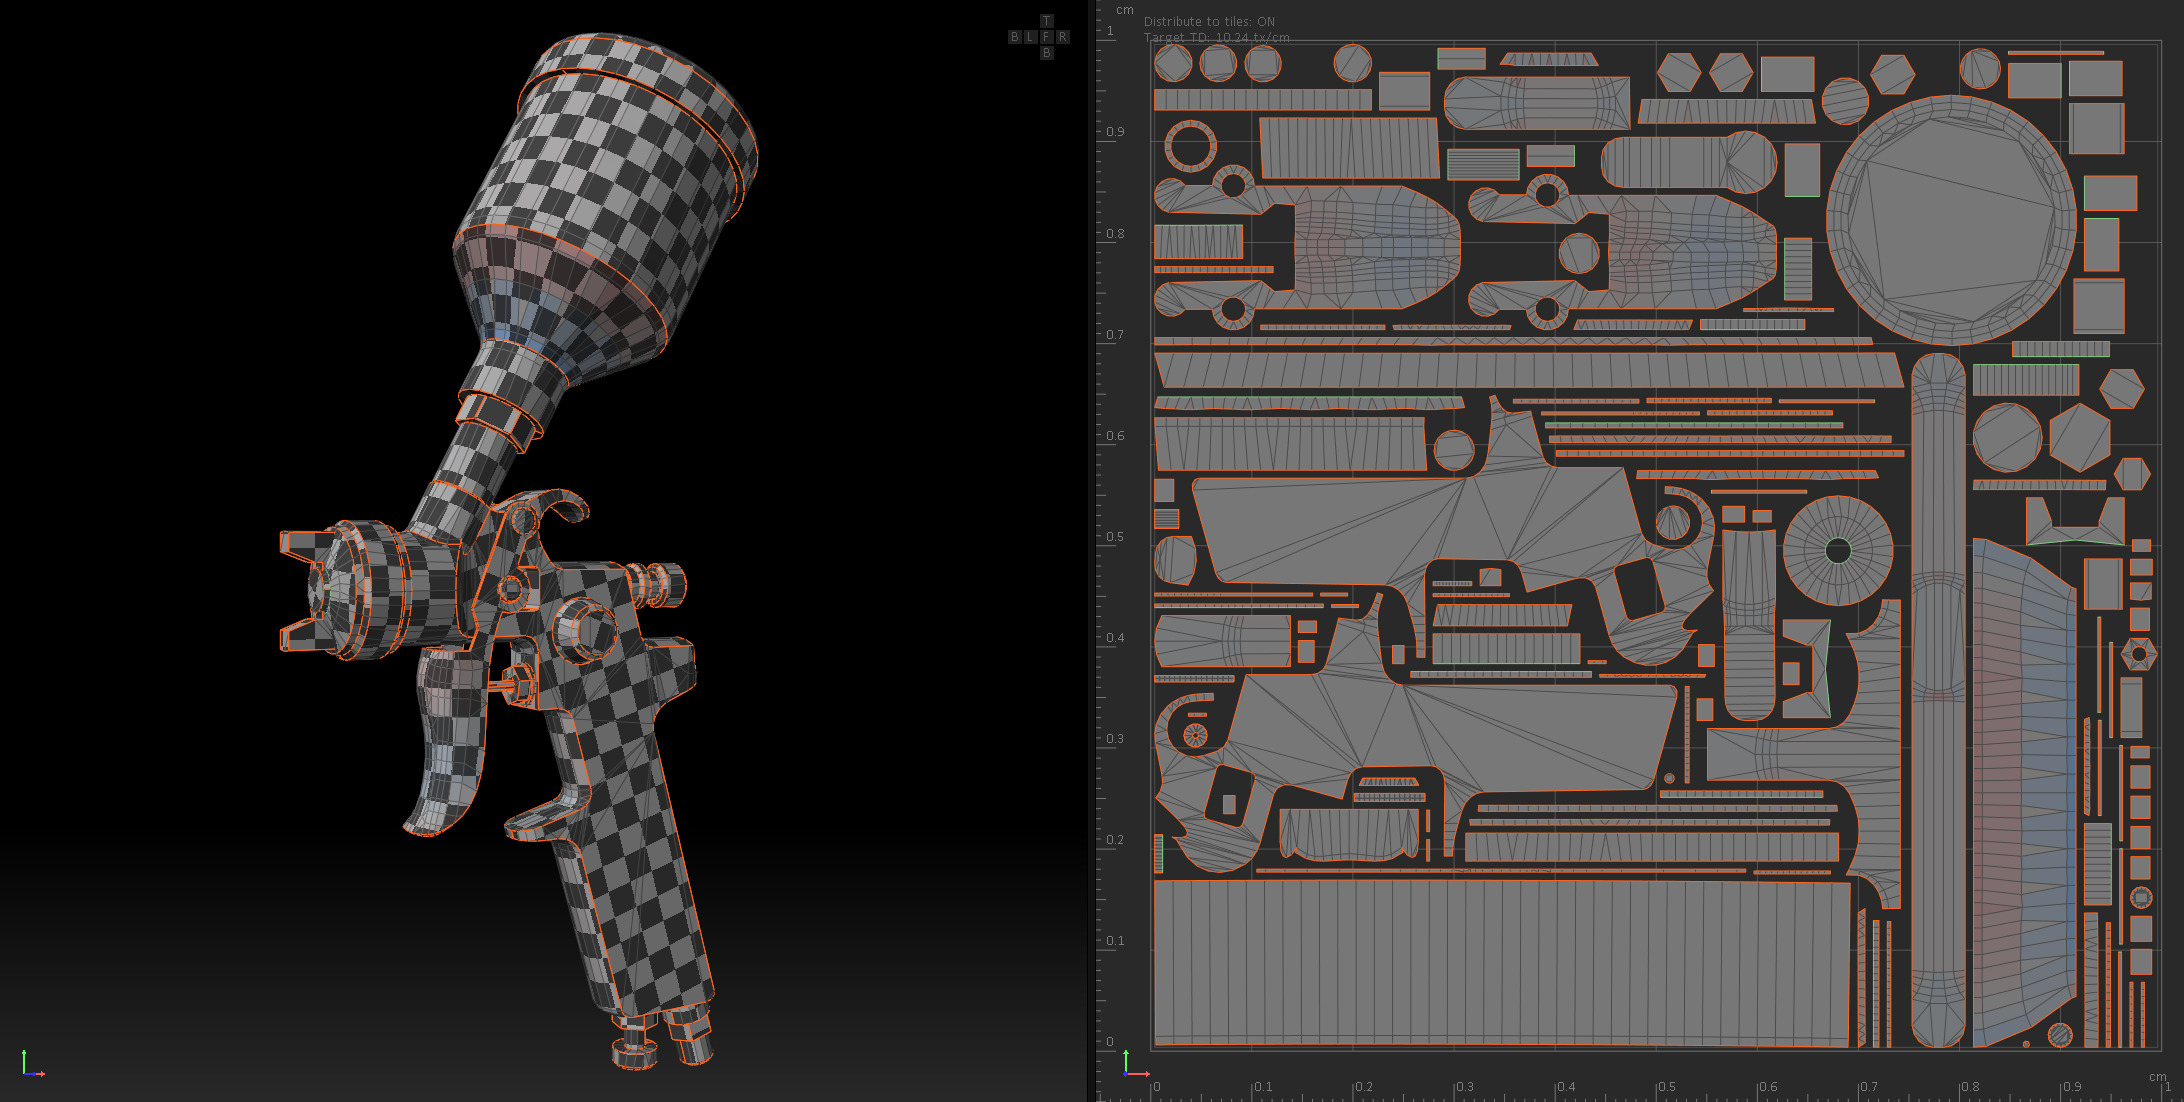
Task: Click the 3D viewport axis gizmo
Action: 32,1066
